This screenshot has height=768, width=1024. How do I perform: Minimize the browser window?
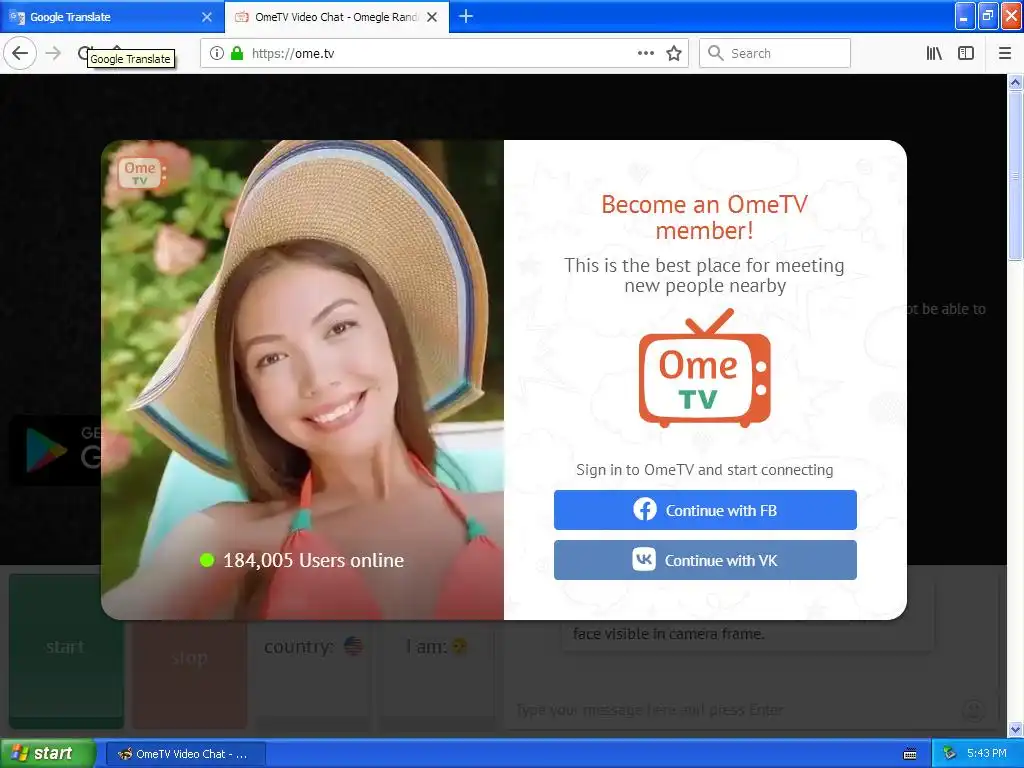(x=965, y=16)
